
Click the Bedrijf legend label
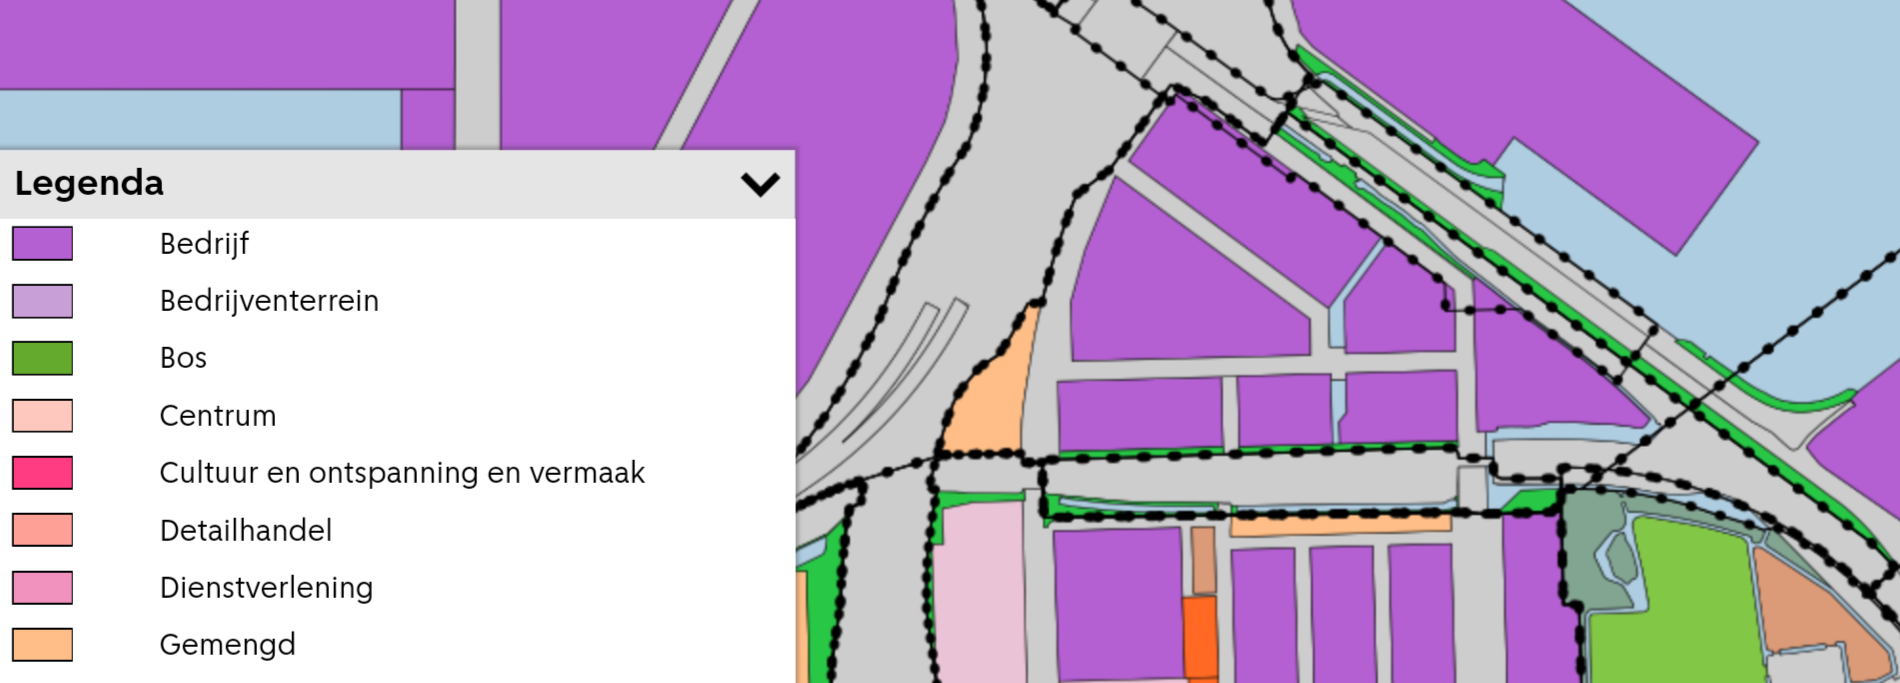pos(204,244)
